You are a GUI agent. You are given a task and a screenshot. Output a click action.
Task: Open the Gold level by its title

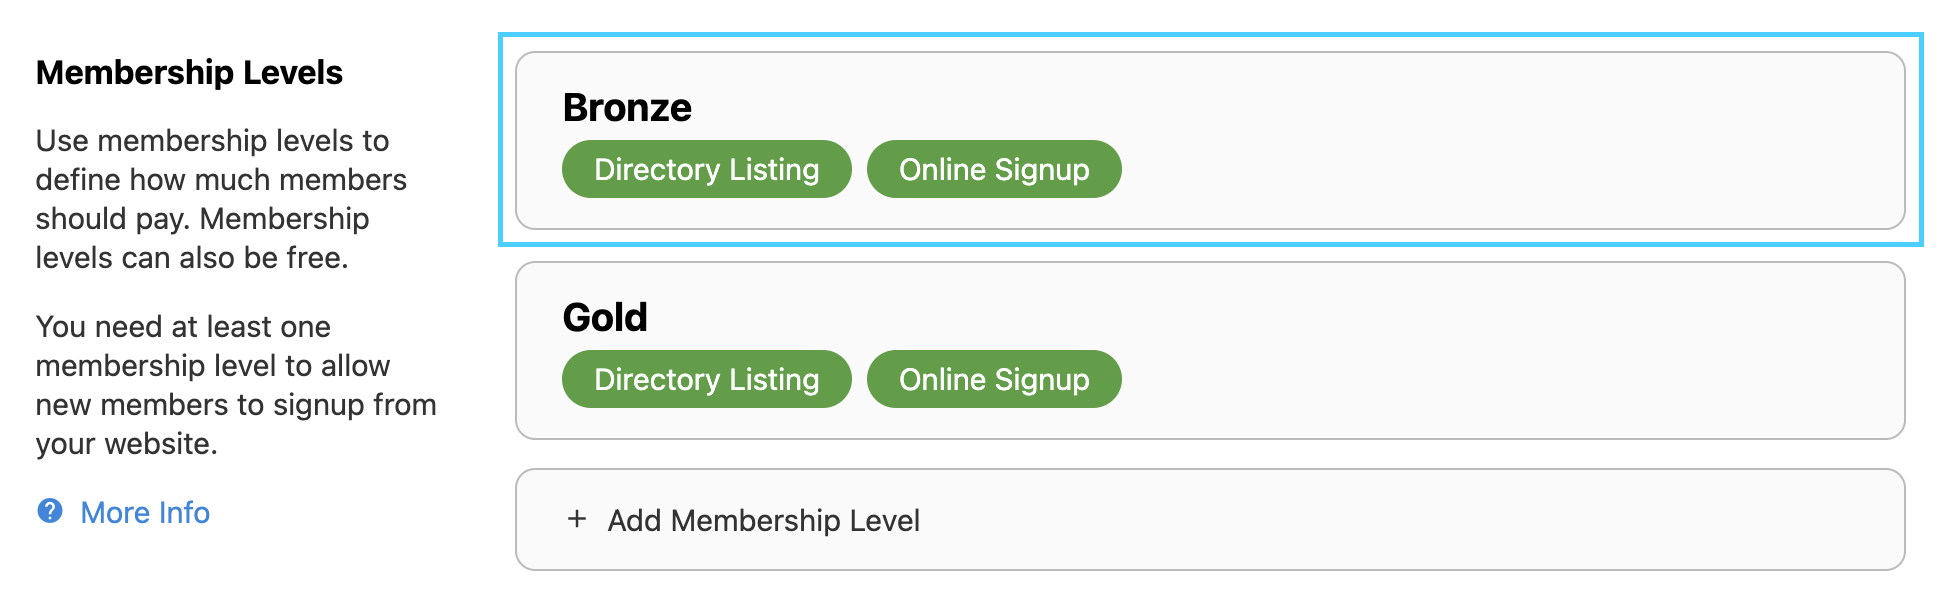[605, 318]
